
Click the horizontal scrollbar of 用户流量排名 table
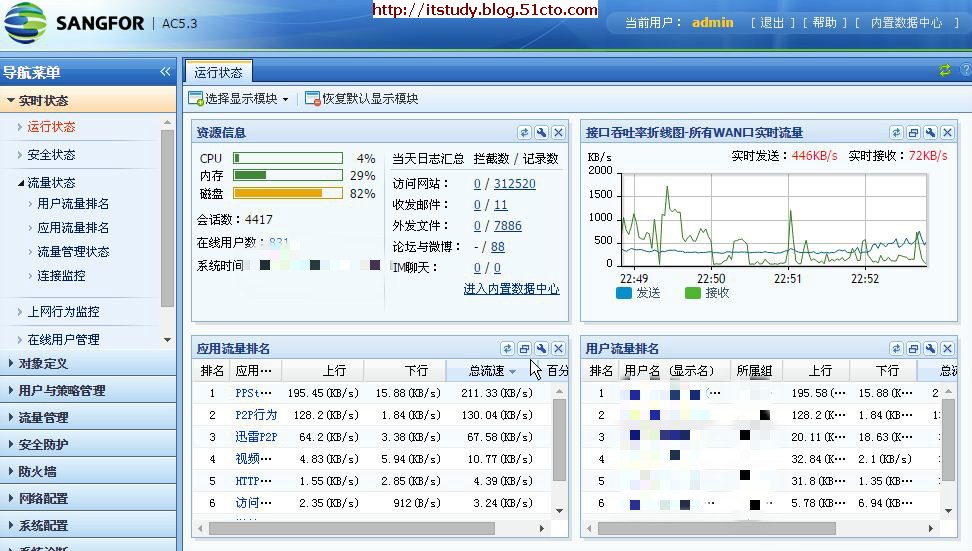(717, 529)
